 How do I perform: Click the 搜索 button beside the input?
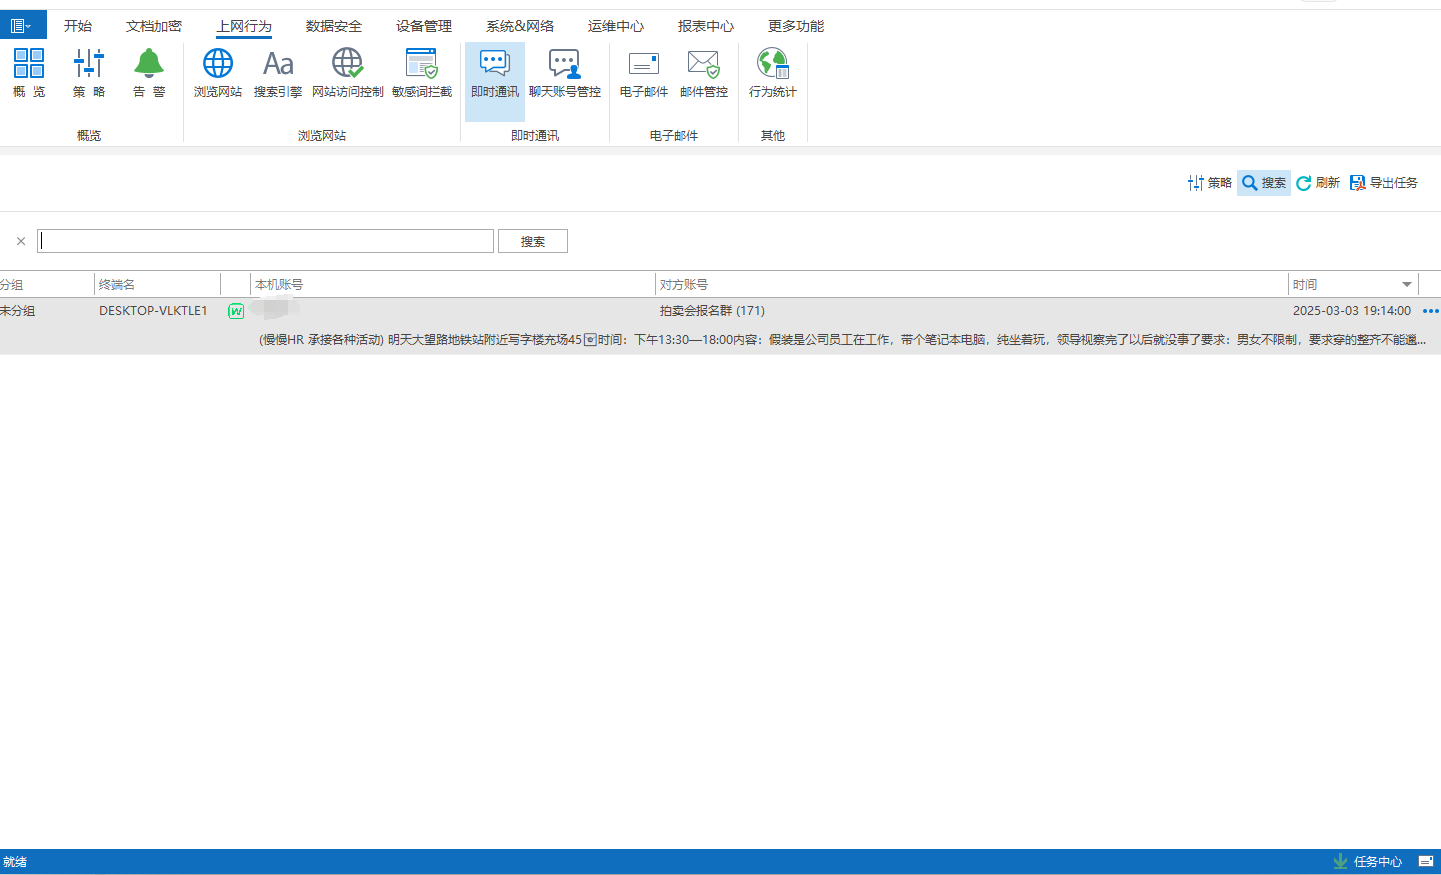coord(532,241)
